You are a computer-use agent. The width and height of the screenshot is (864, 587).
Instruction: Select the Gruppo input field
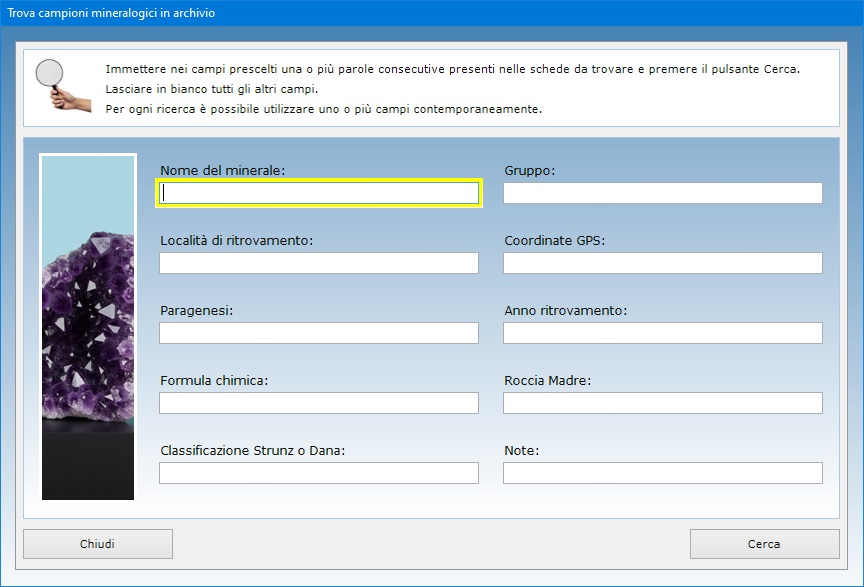tap(662, 193)
